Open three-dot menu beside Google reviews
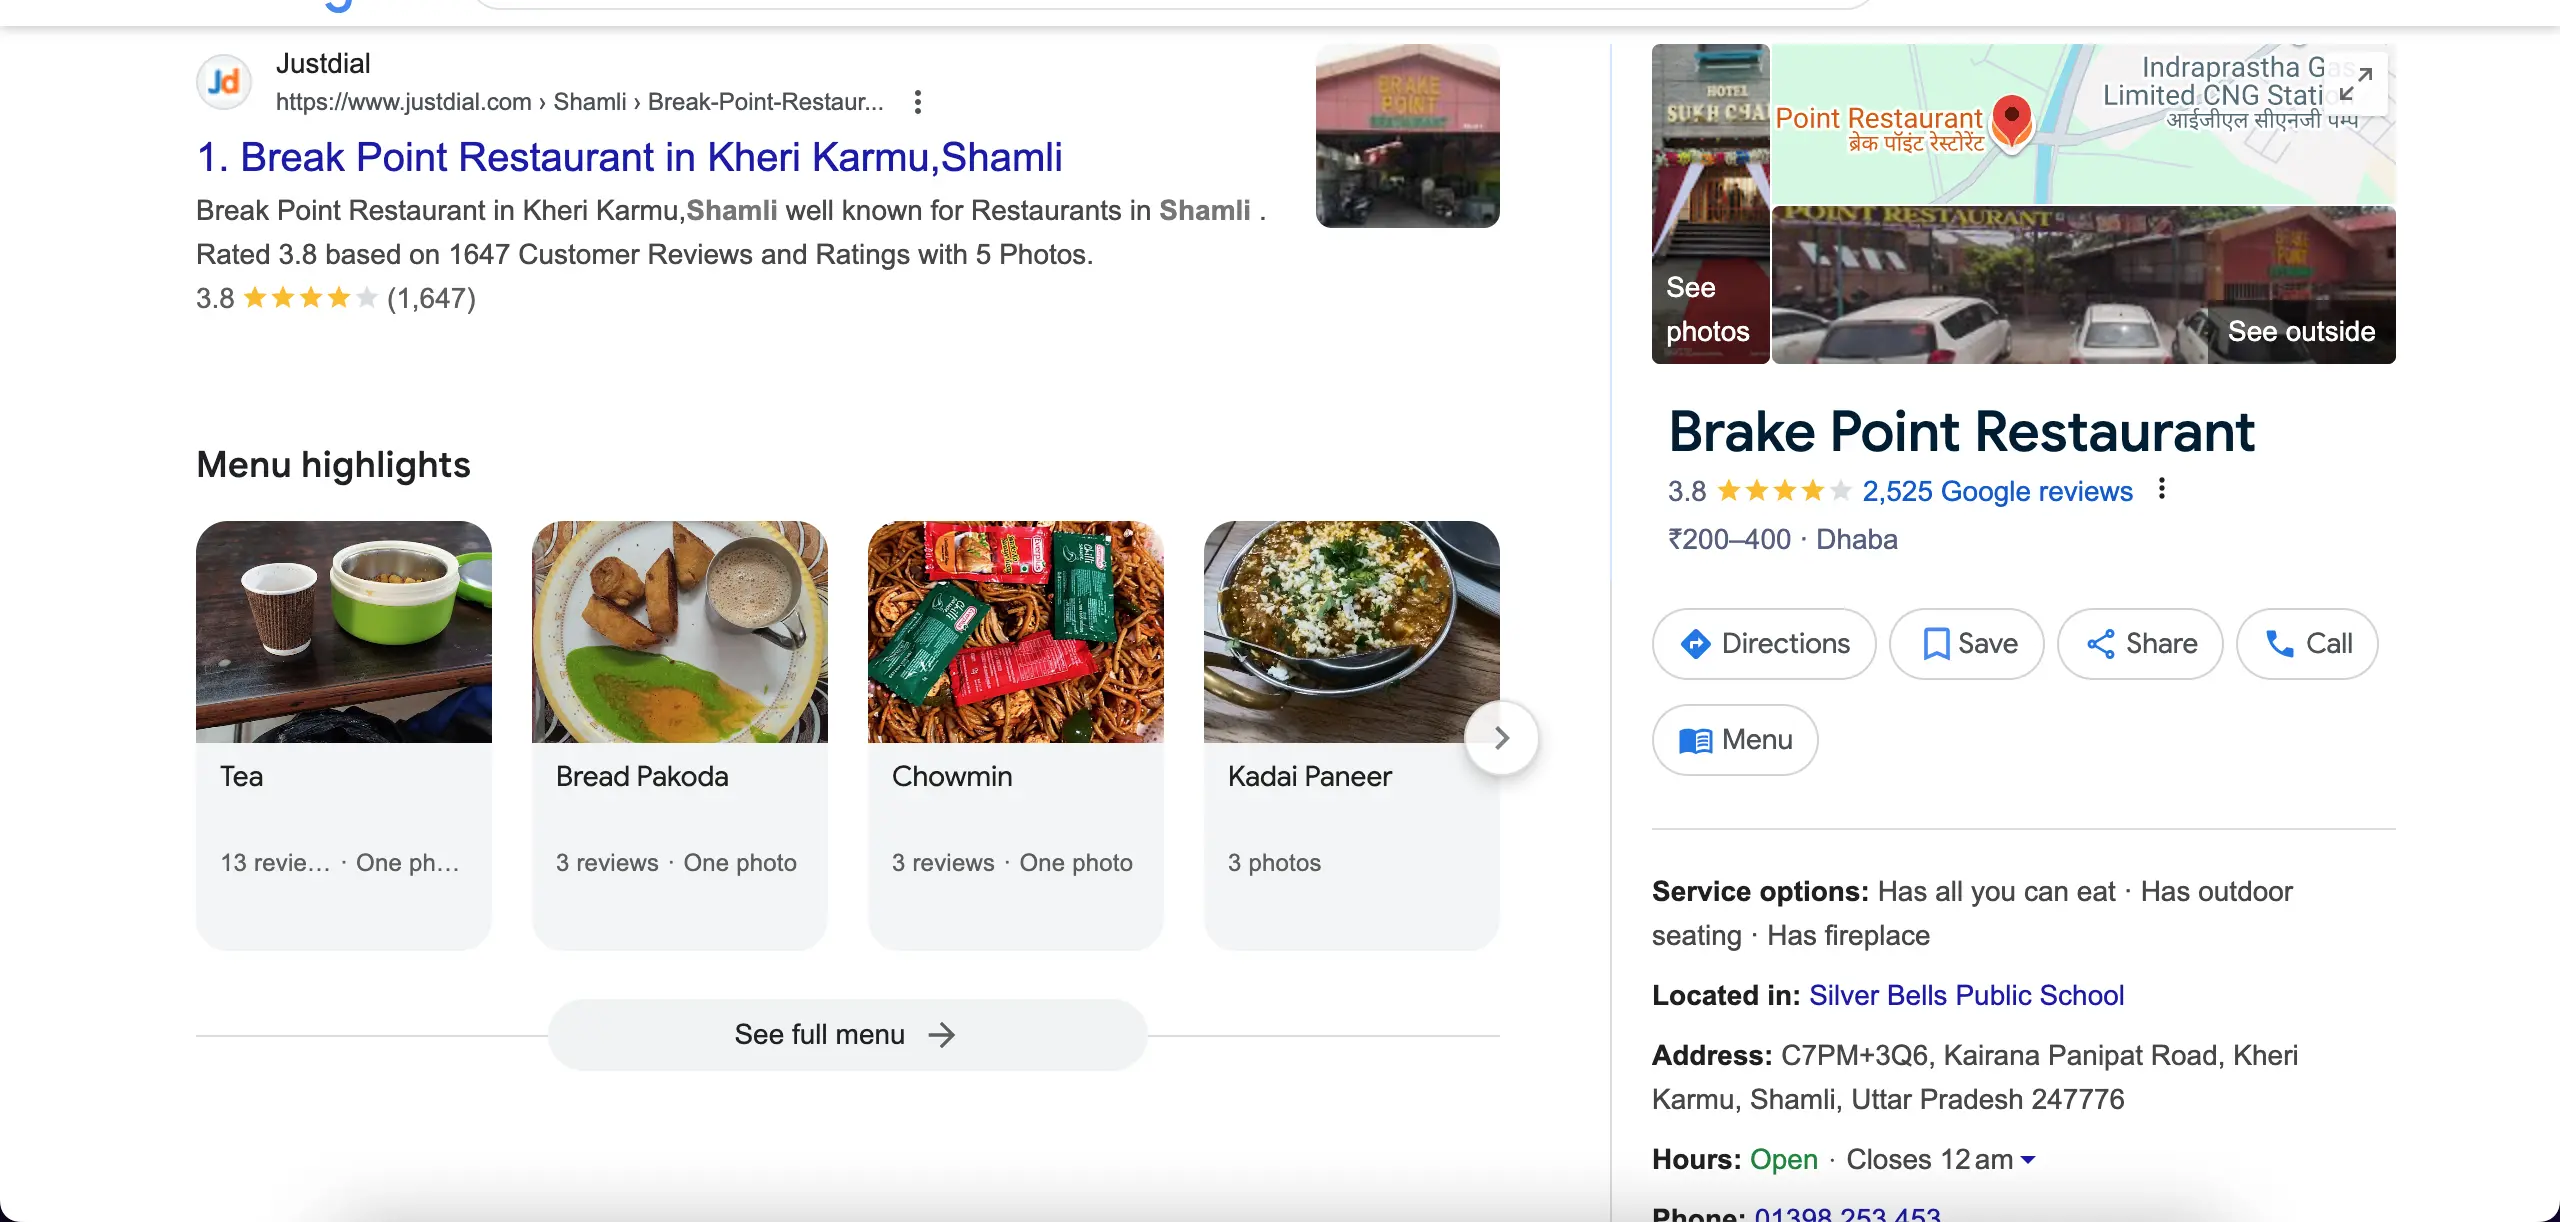The width and height of the screenshot is (2560, 1222). [2162, 489]
